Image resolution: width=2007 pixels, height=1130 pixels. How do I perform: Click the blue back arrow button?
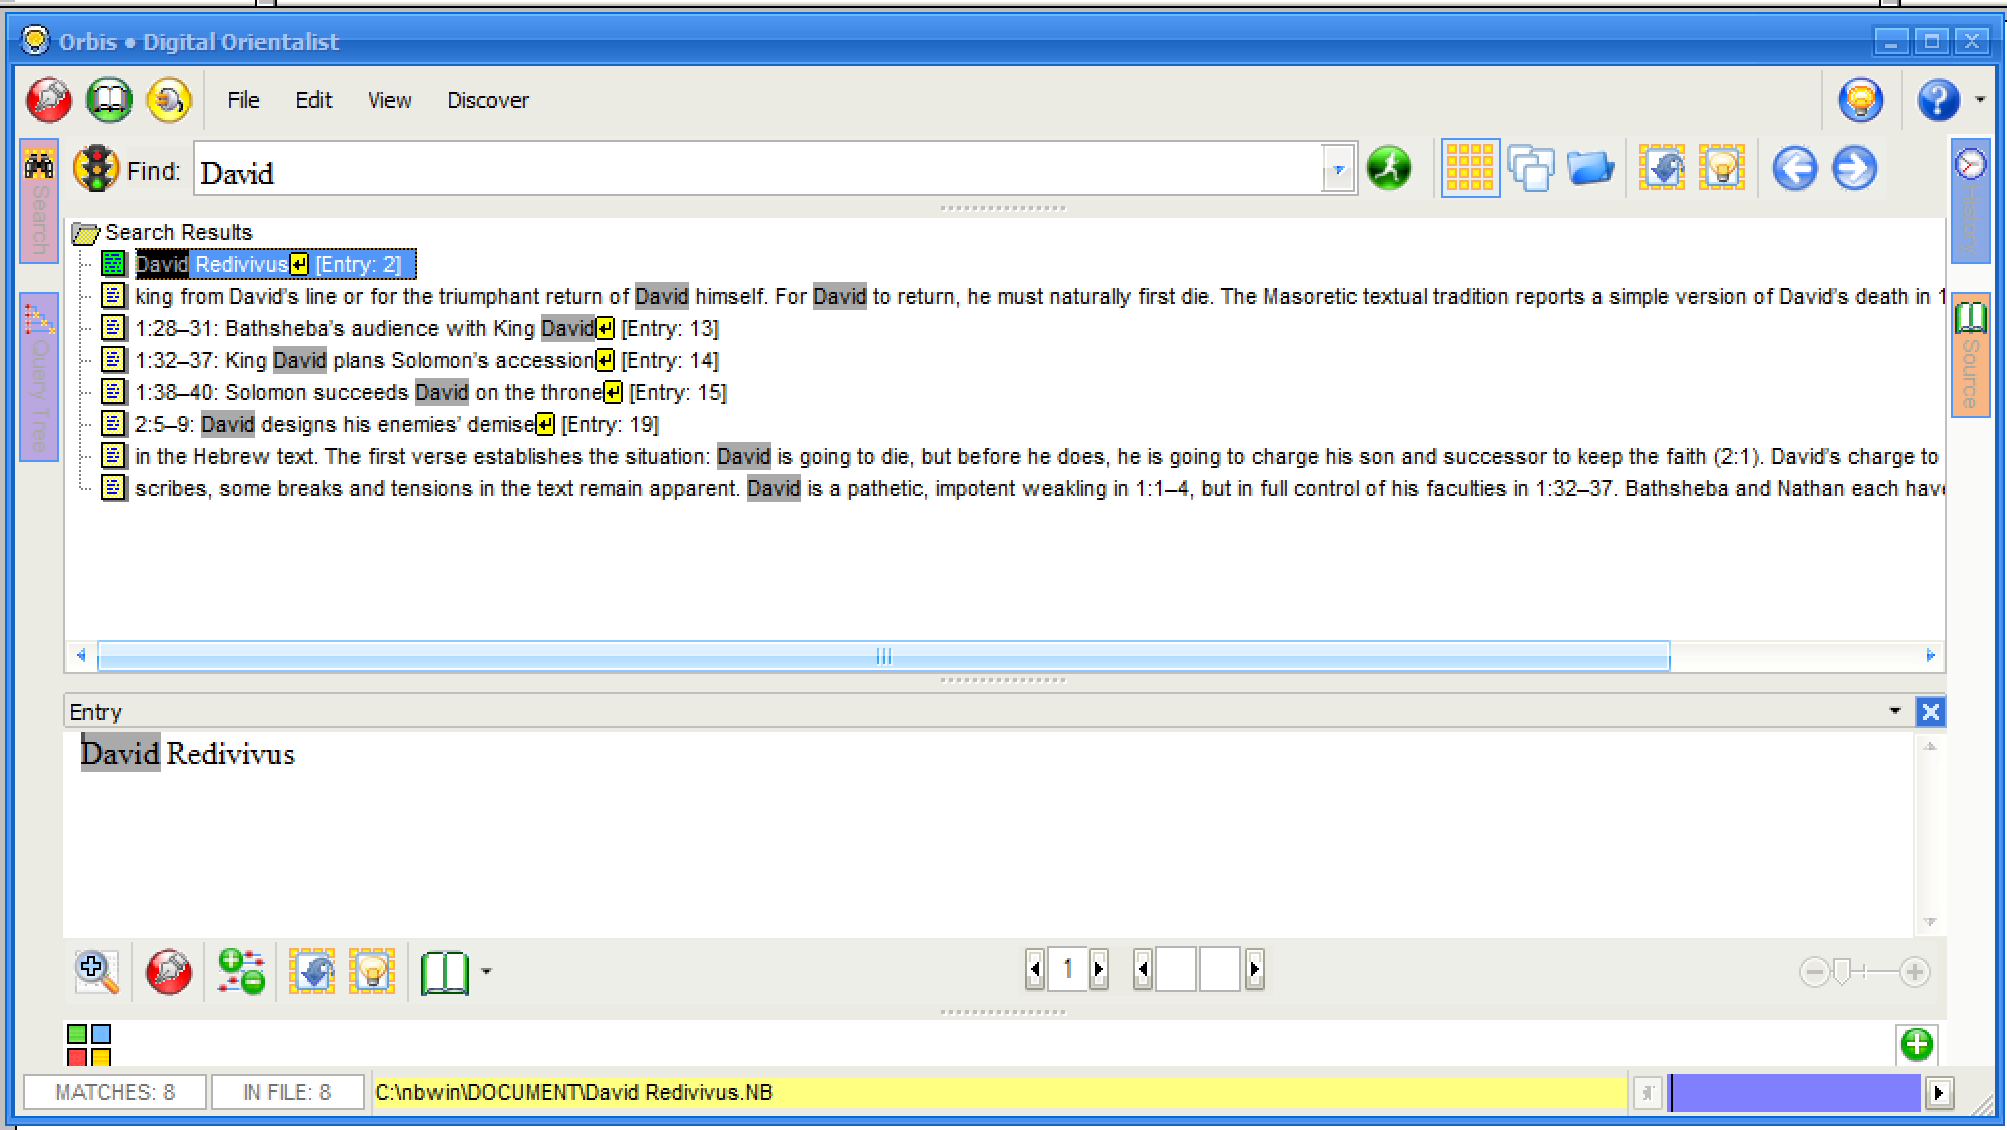pyautogui.click(x=1794, y=168)
